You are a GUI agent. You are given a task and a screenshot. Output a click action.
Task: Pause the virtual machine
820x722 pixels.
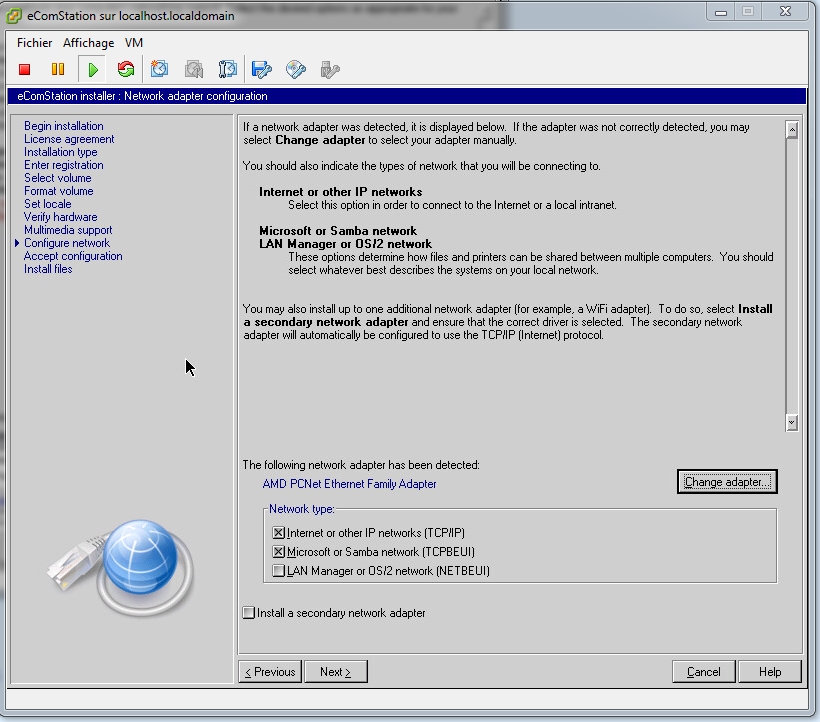(58, 69)
